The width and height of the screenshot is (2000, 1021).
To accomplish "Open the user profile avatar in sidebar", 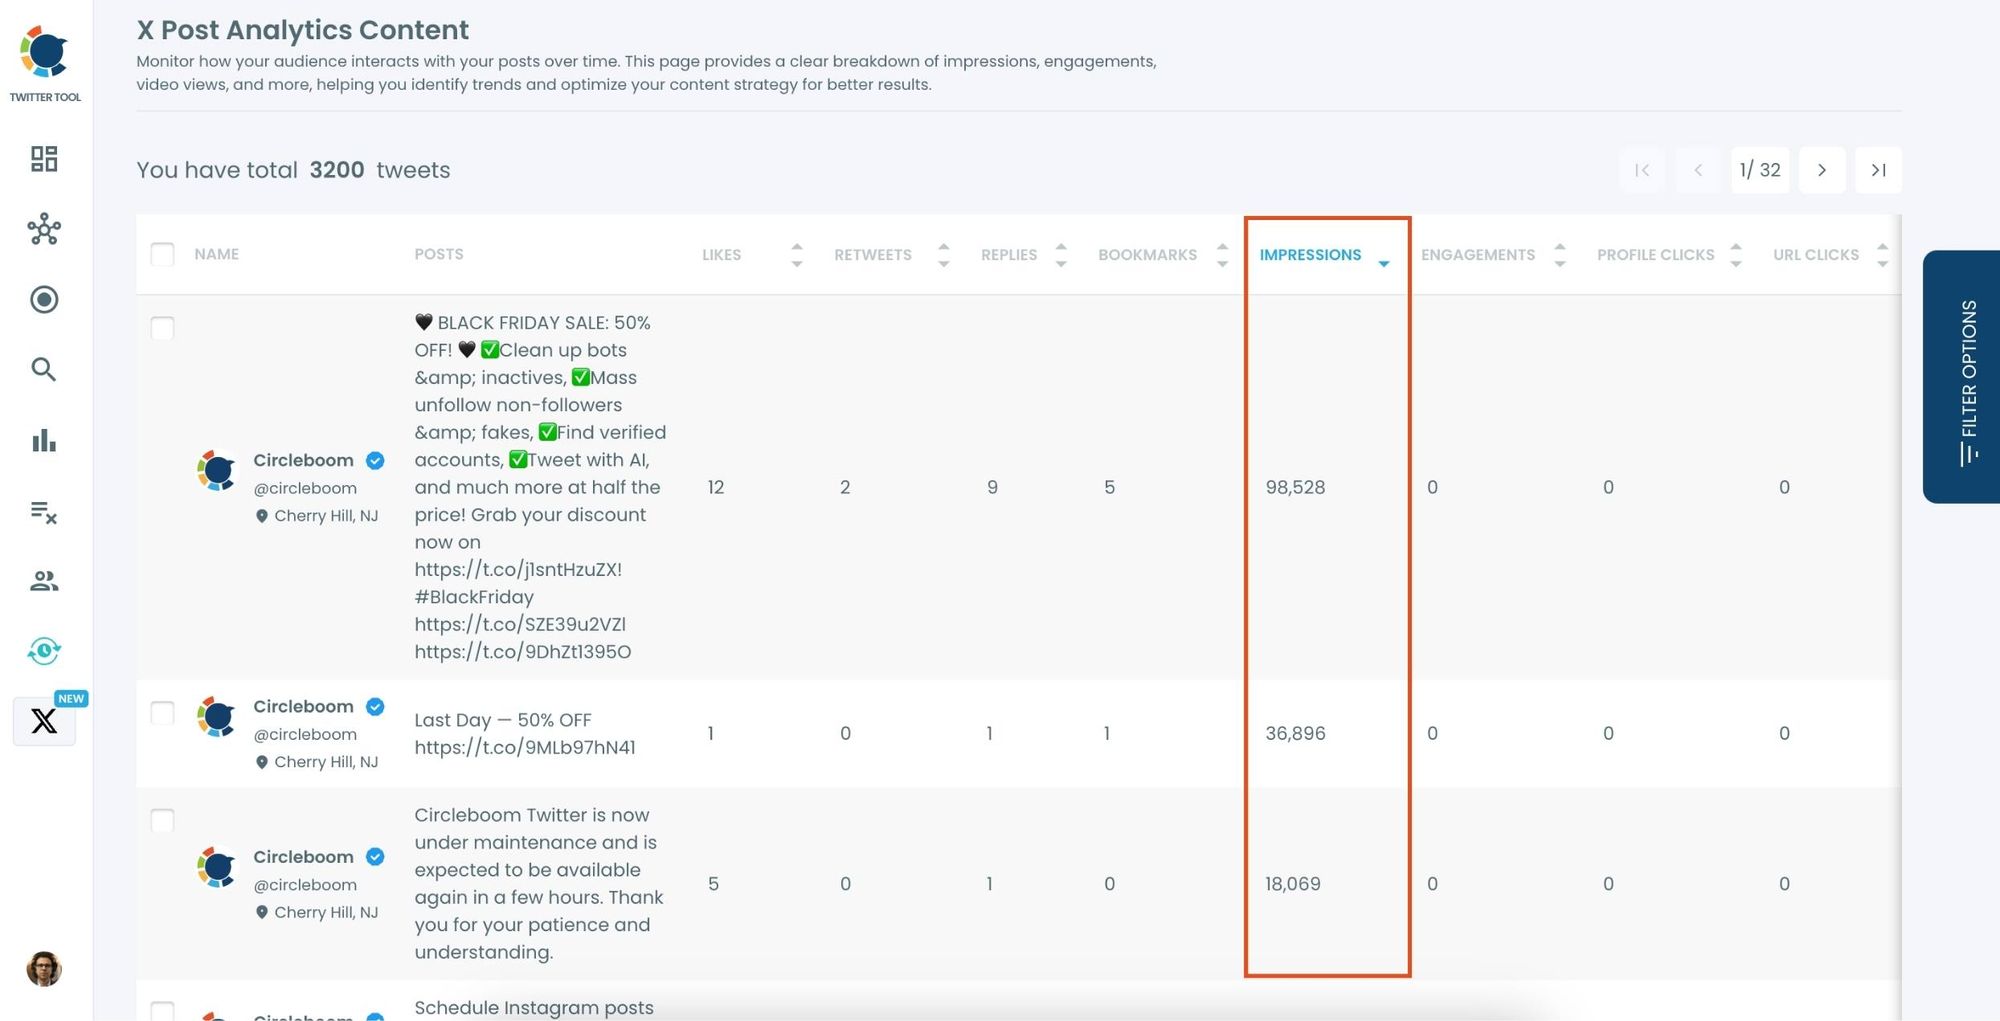I will [44, 968].
